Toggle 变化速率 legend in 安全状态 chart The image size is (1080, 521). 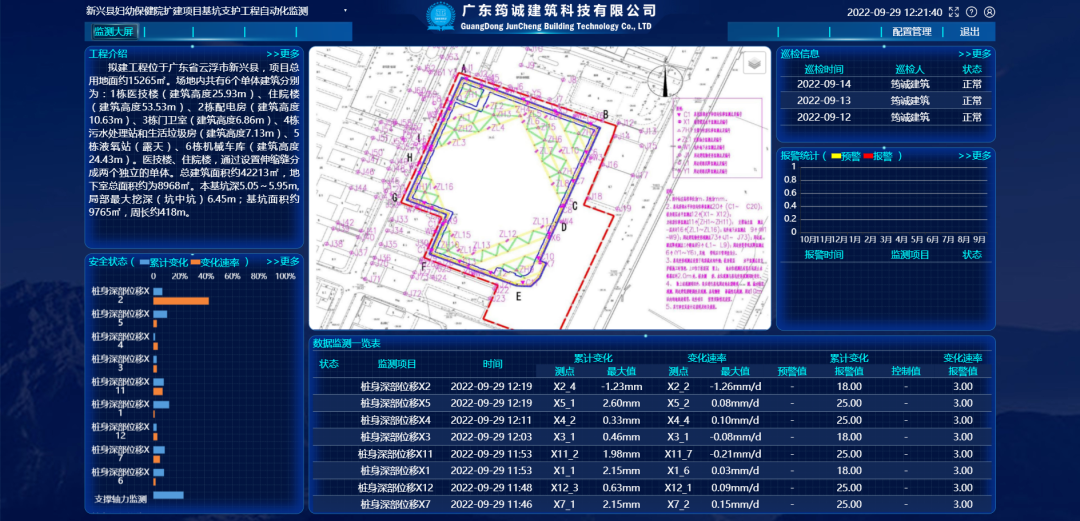(x=215, y=263)
